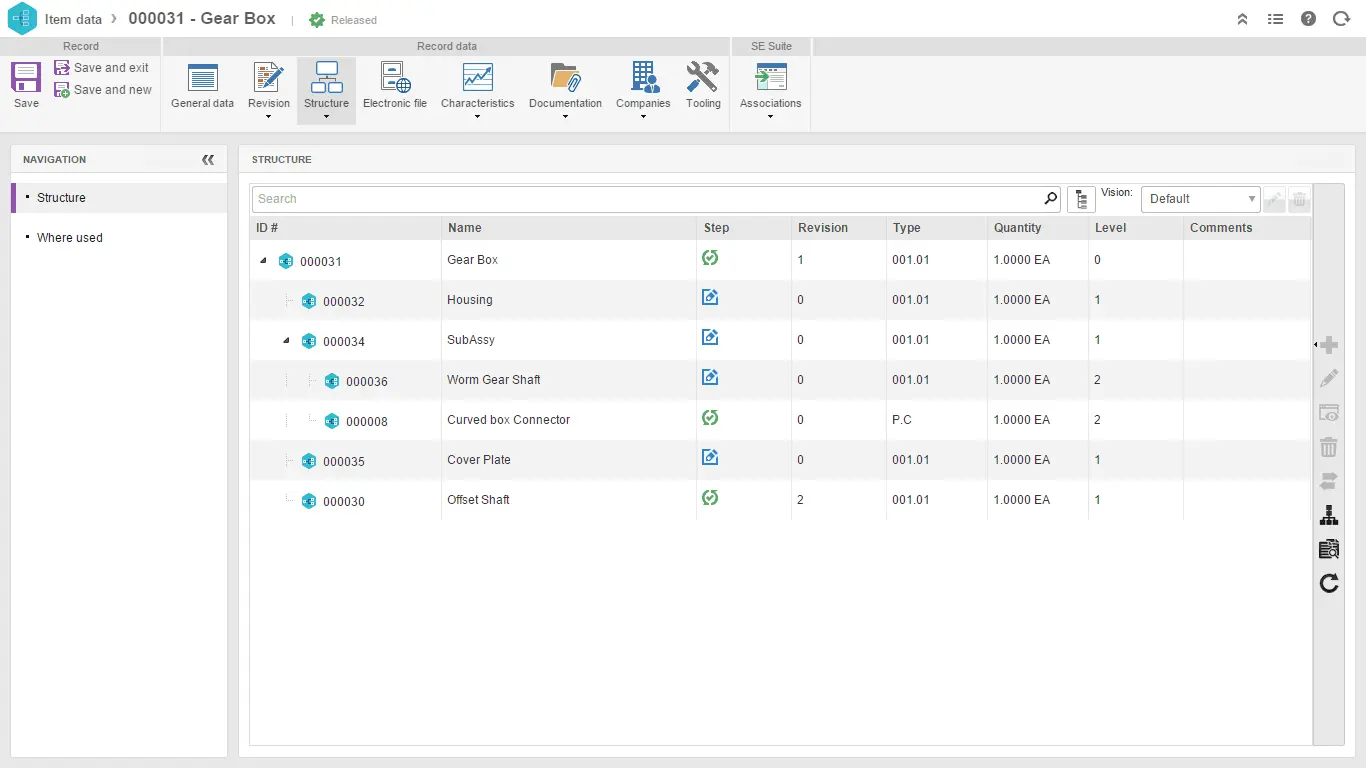Click Save and exit button
This screenshot has width=1366, height=768.
pyautogui.click(x=102, y=68)
